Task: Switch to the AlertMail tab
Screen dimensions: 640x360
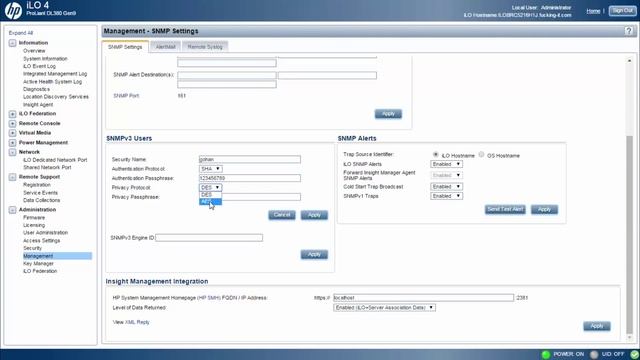Action: [165, 47]
